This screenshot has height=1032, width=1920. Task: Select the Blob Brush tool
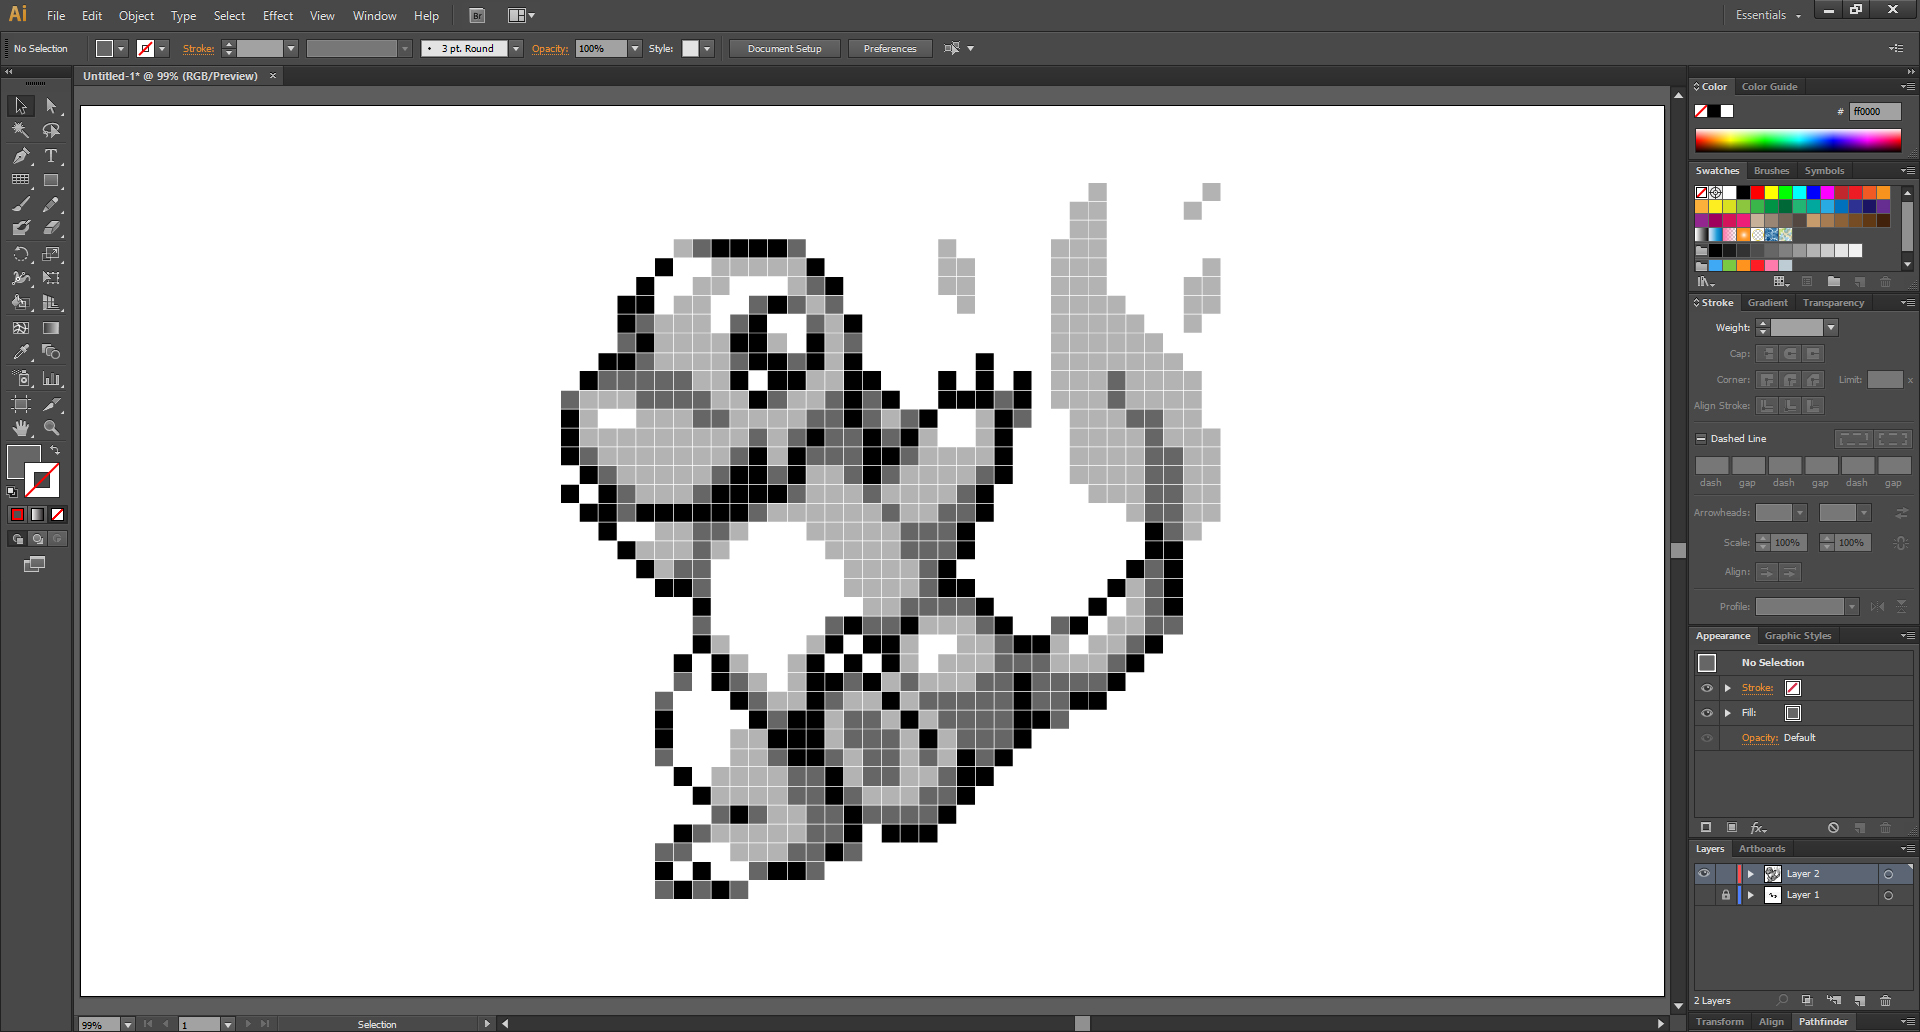pos(21,228)
